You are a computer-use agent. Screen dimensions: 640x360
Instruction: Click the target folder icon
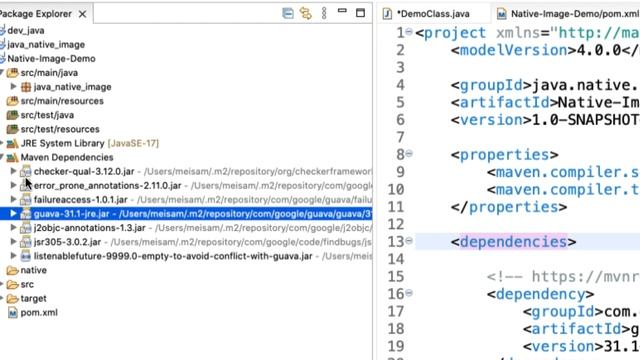[x=12, y=299]
